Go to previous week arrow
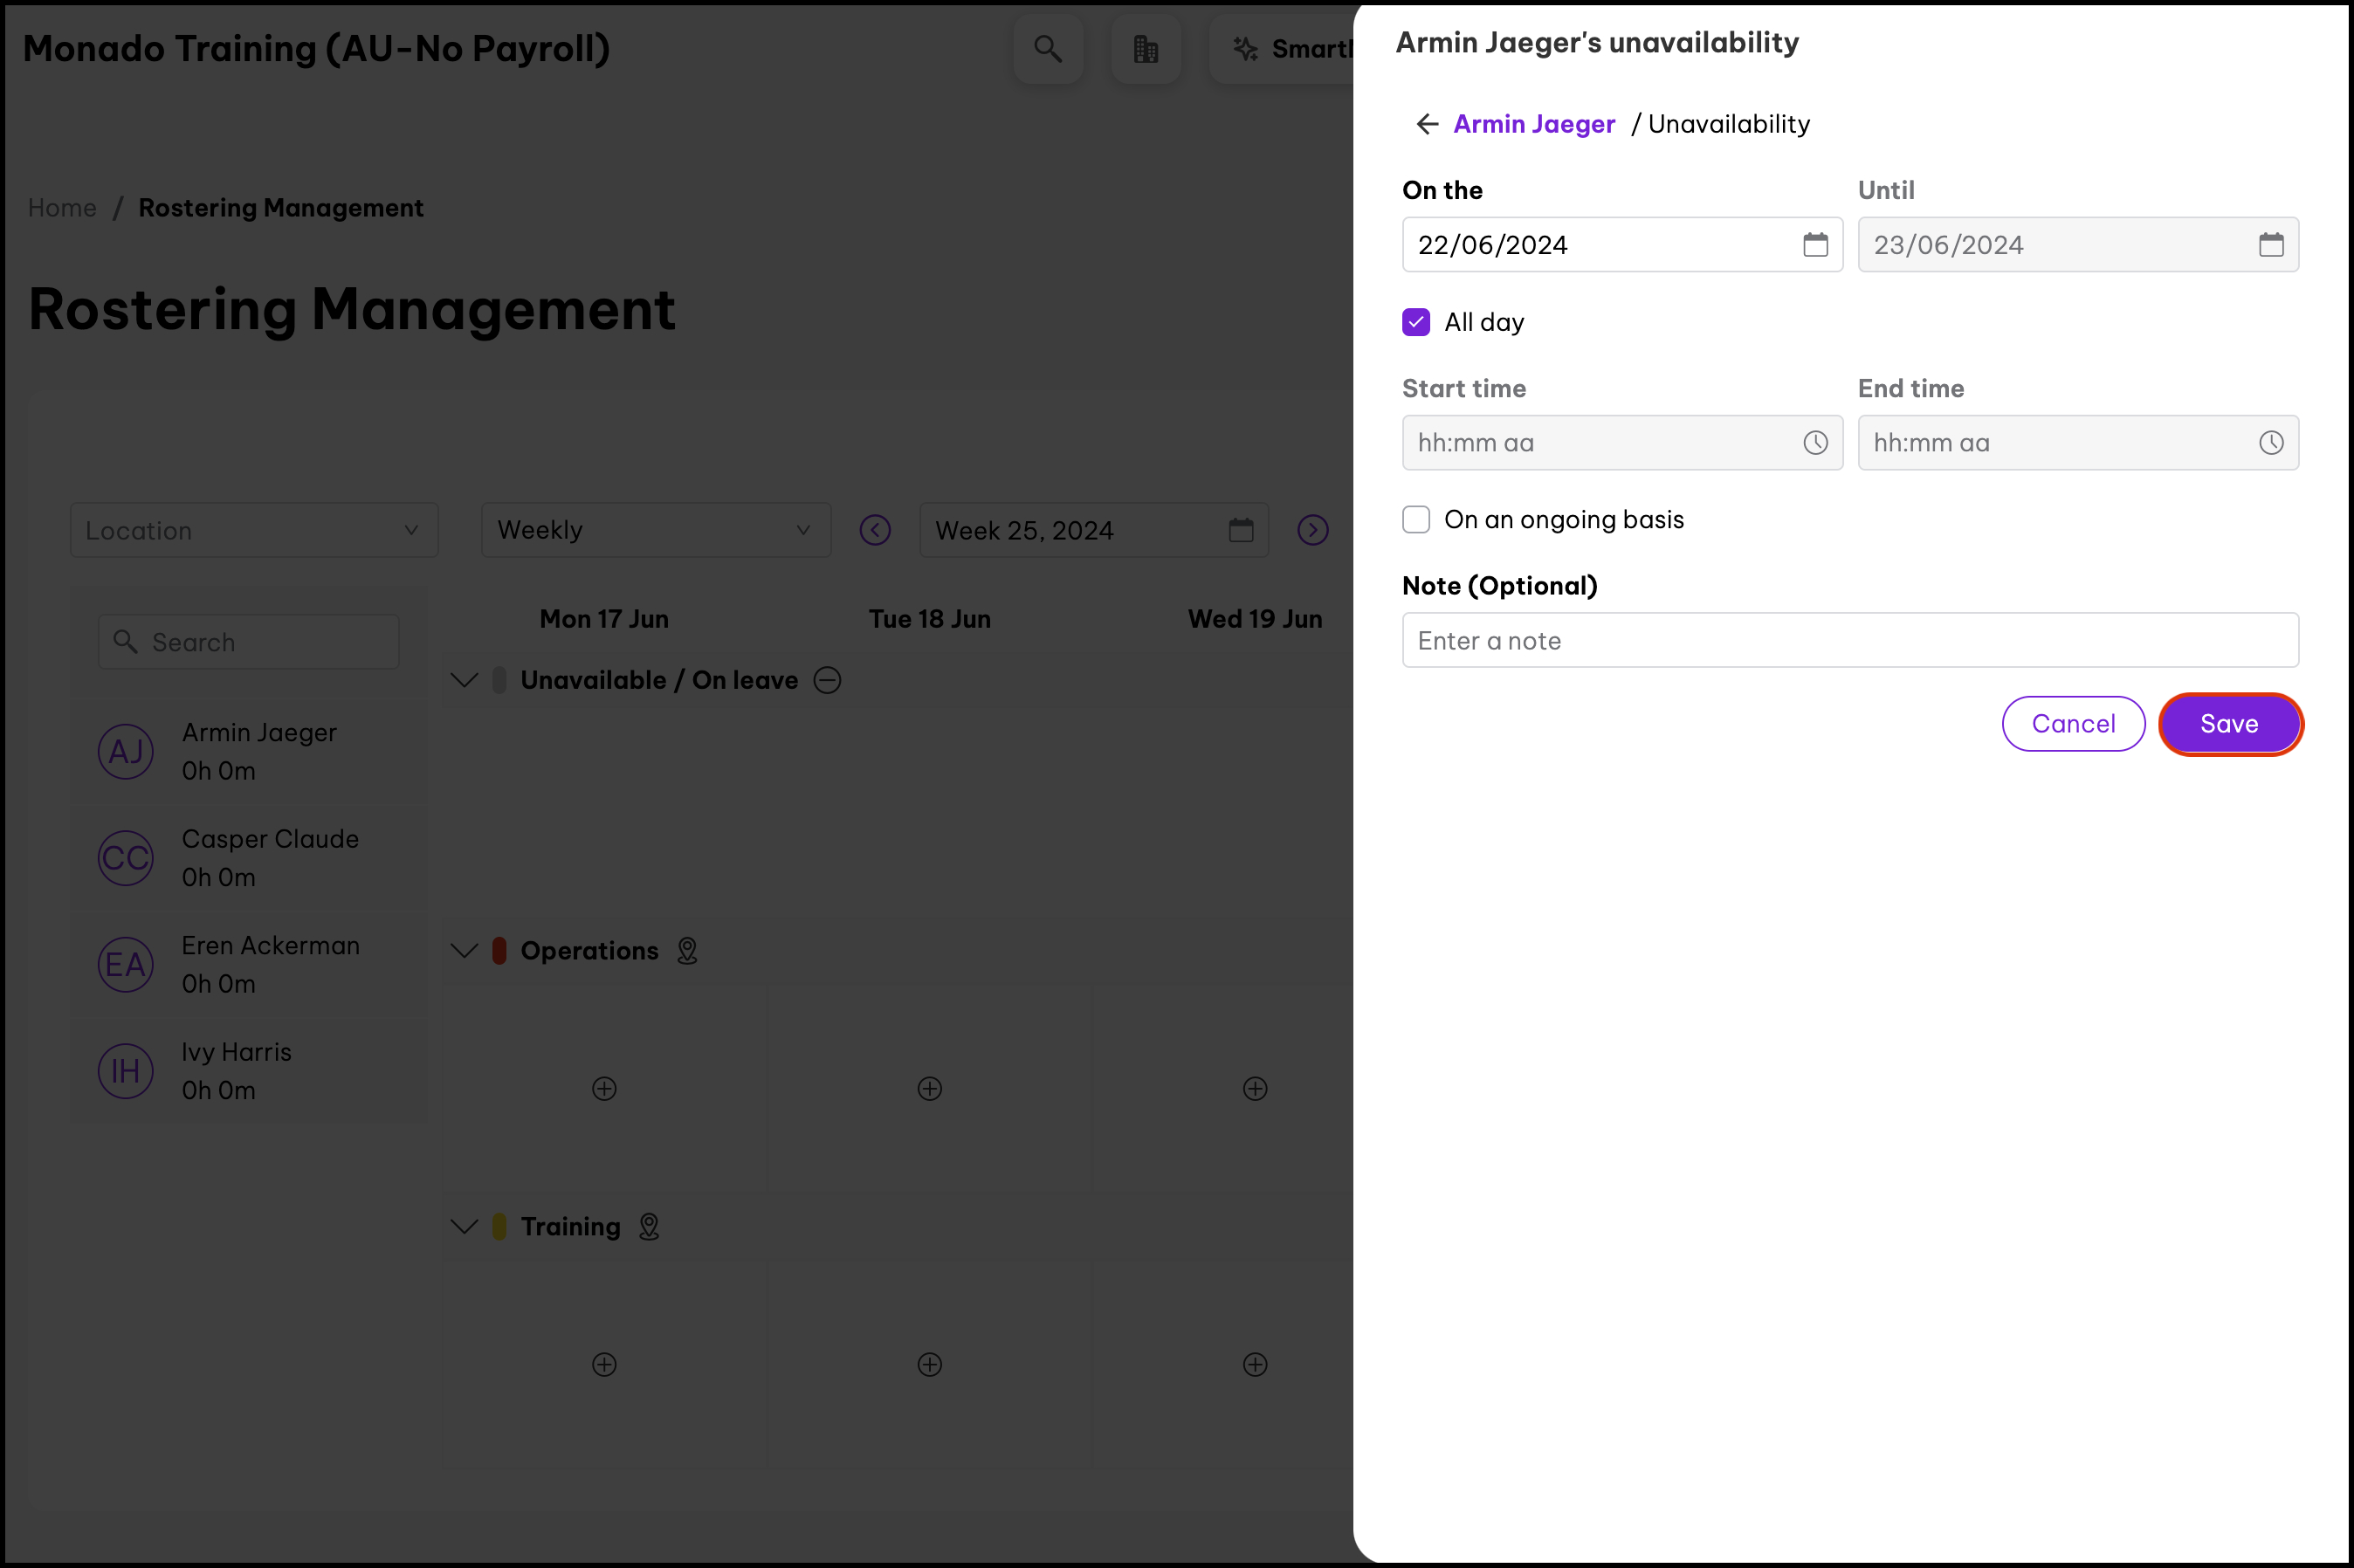The image size is (2354, 1568). (875, 530)
